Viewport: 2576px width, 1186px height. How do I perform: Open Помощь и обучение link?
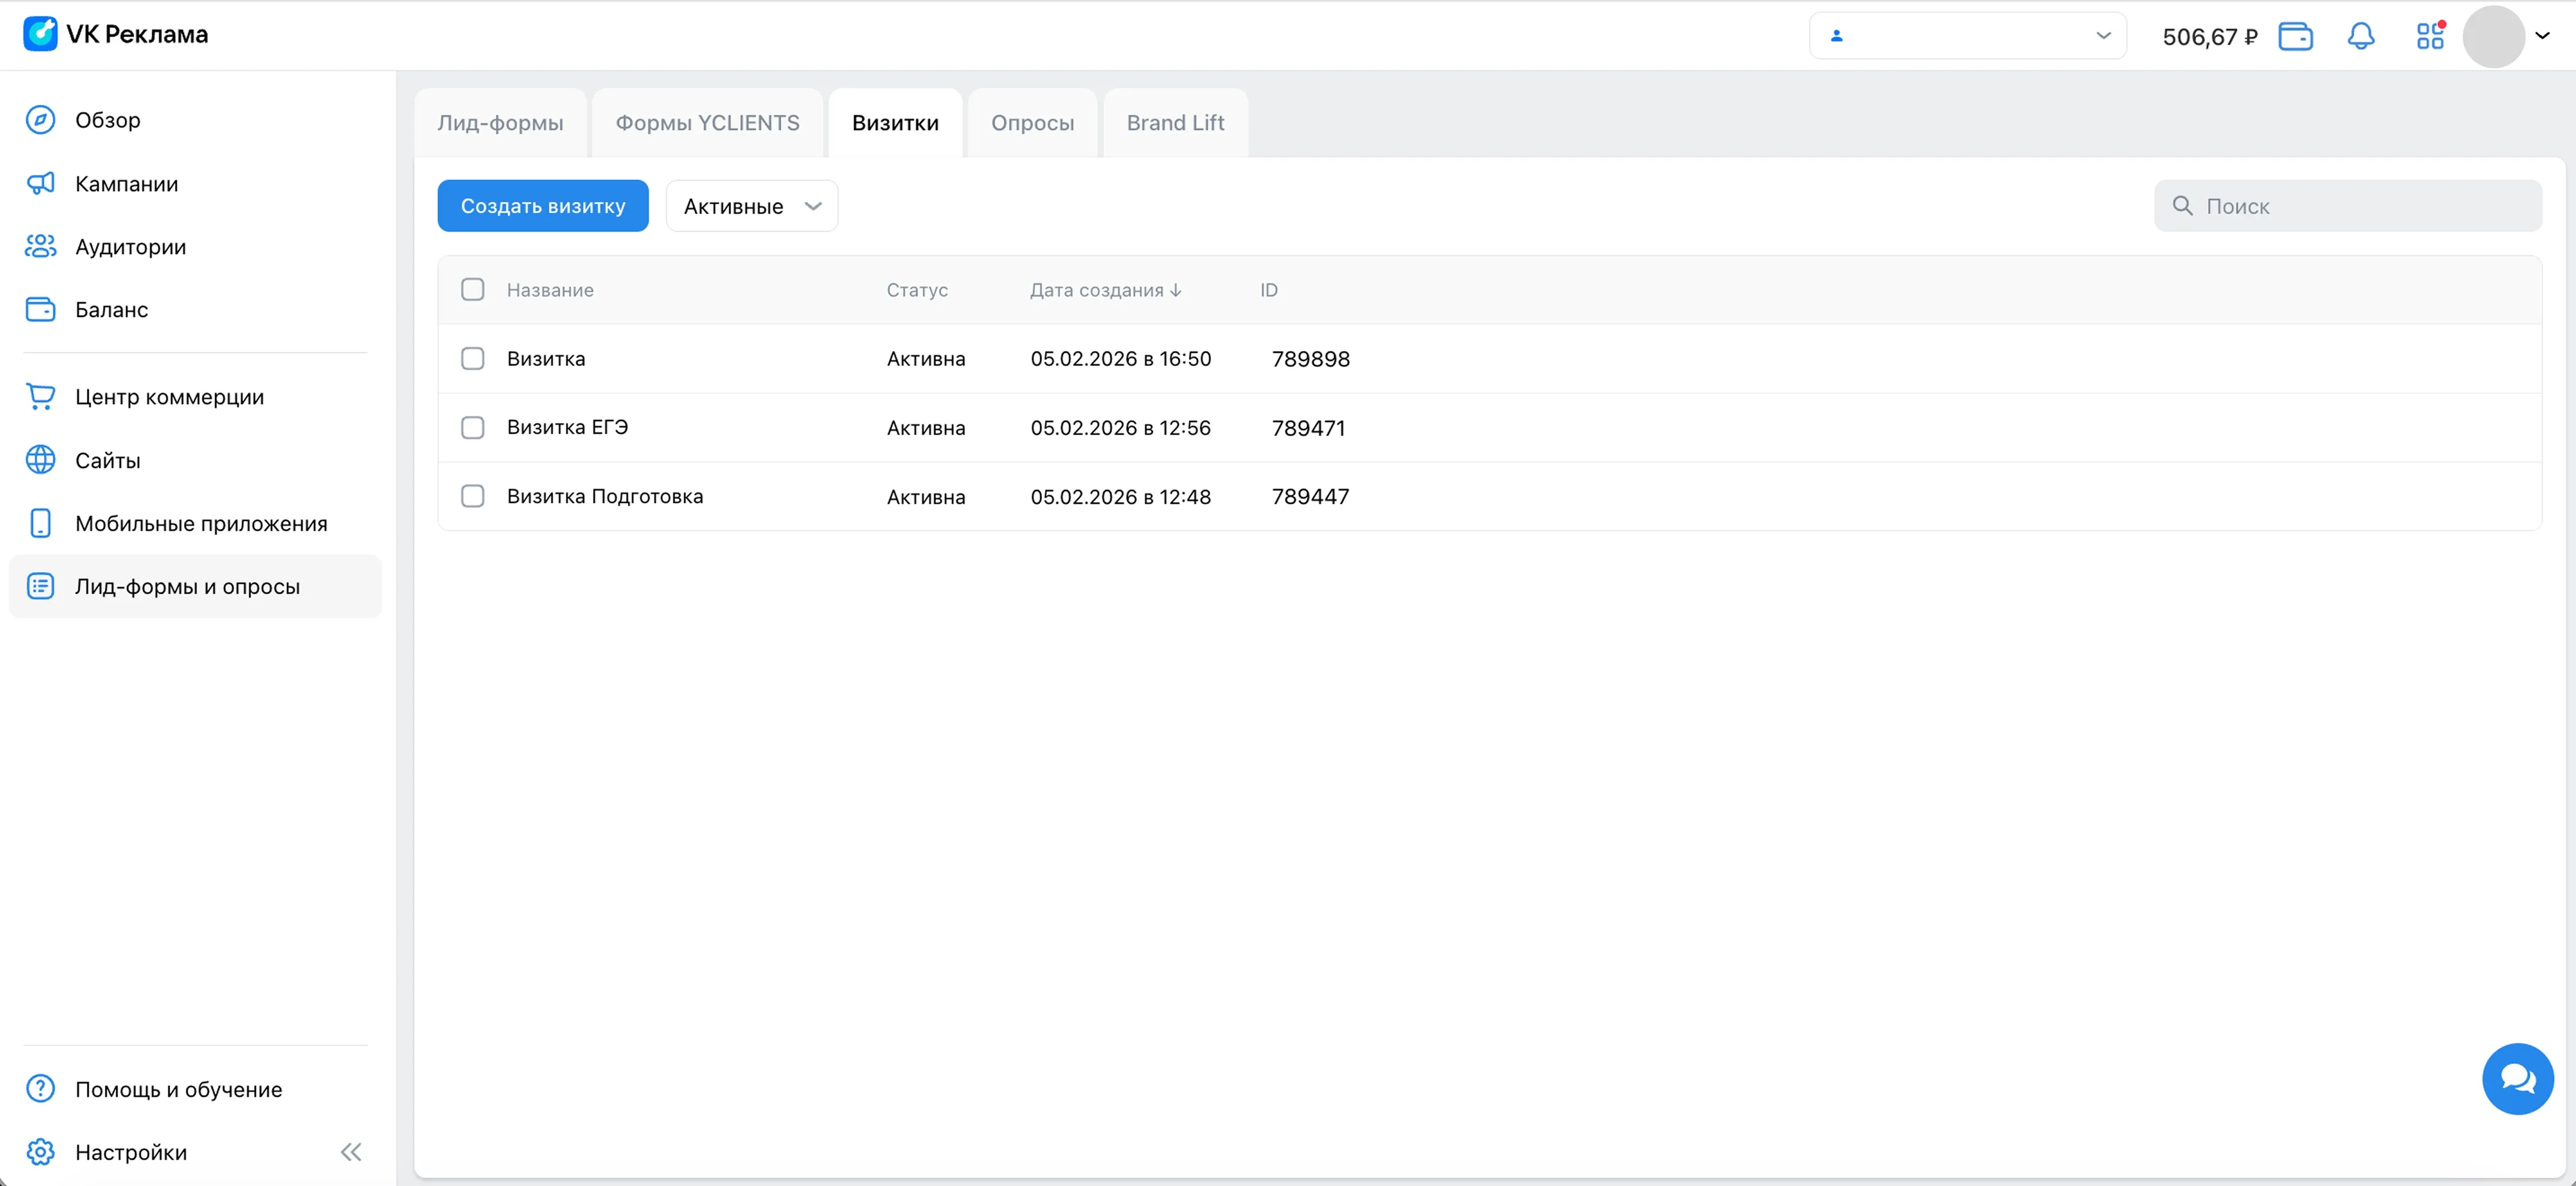point(178,1089)
